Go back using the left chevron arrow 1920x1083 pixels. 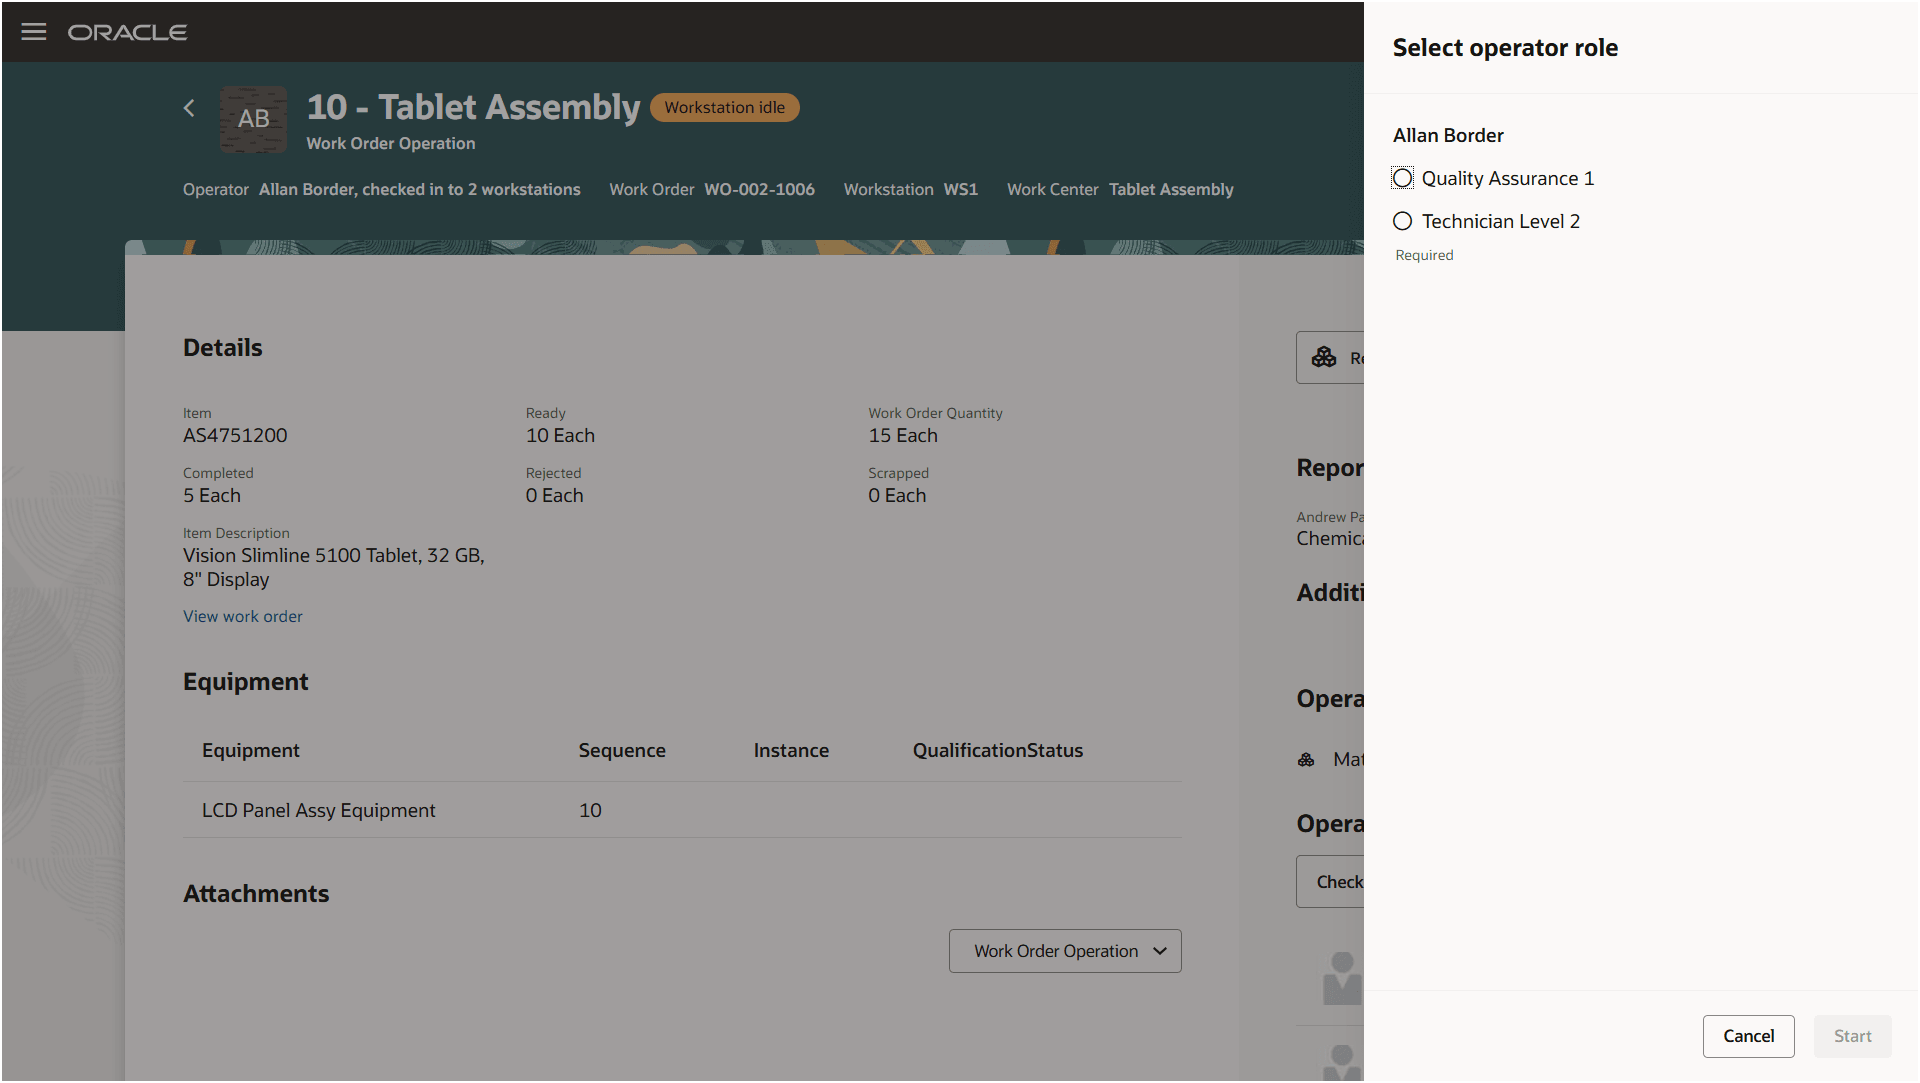[189, 108]
